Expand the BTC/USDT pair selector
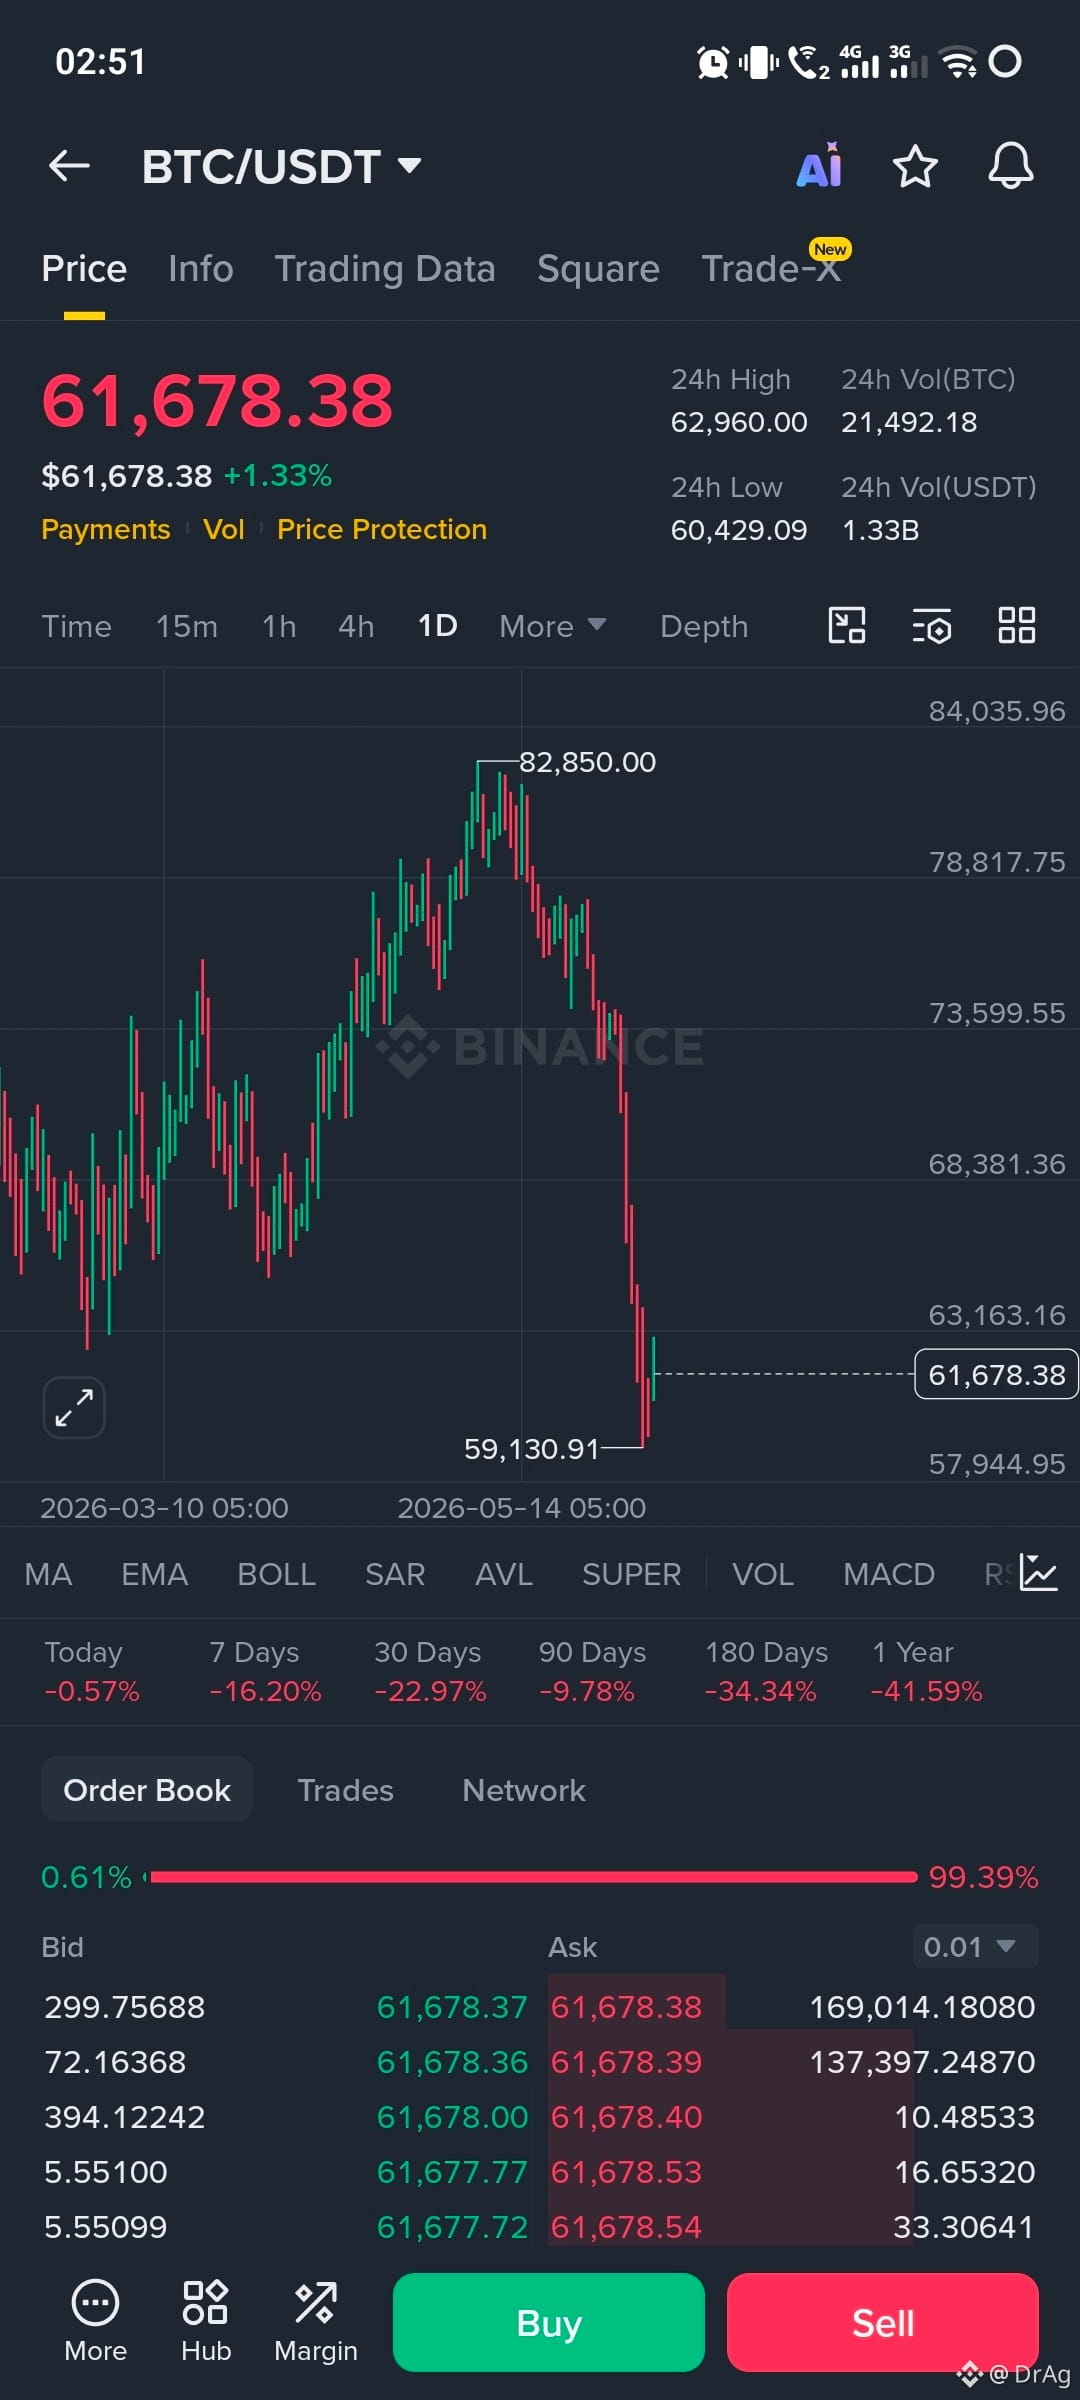Screen dimensions: 1080x2400 (x=282, y=166)
